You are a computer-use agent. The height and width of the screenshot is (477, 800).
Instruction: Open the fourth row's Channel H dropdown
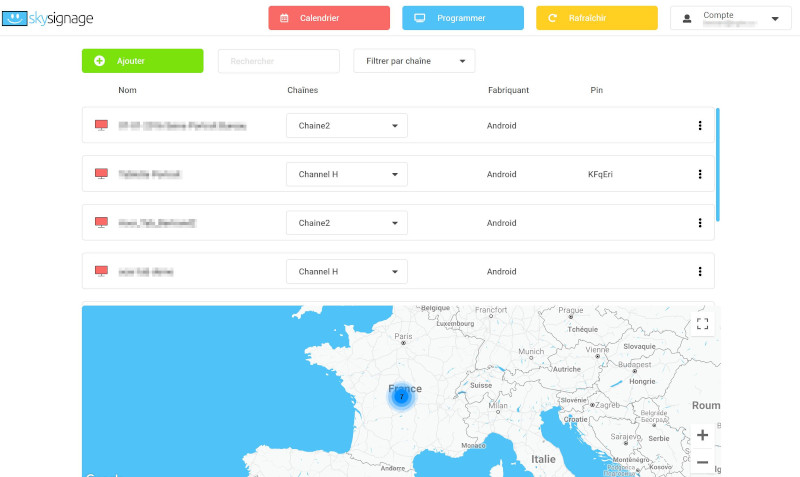(347, 271)
